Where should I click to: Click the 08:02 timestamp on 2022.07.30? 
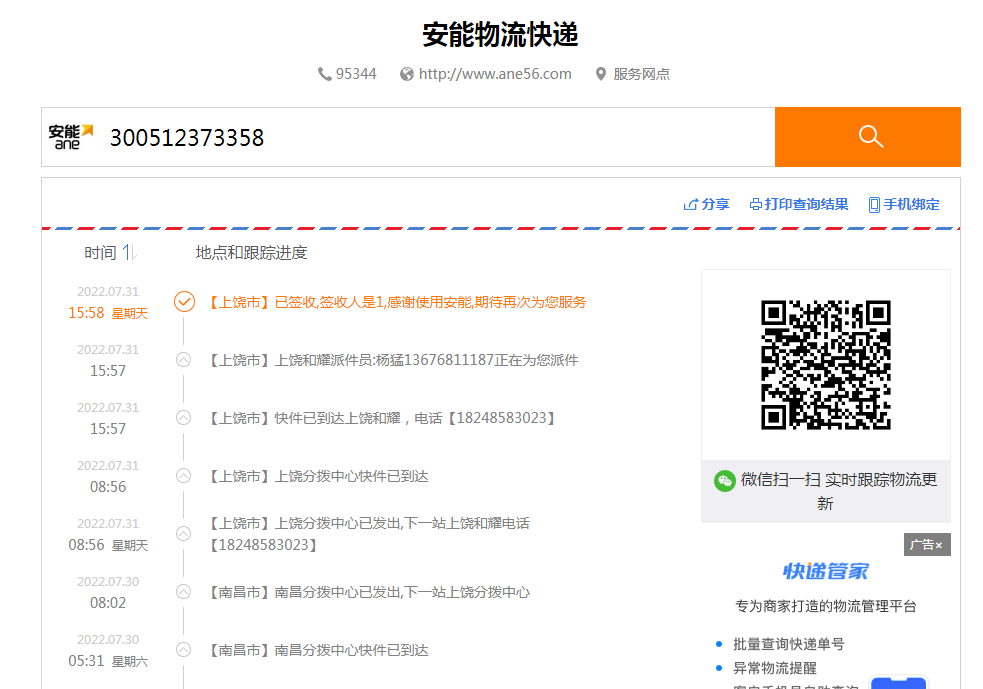(x=108, y=603)
